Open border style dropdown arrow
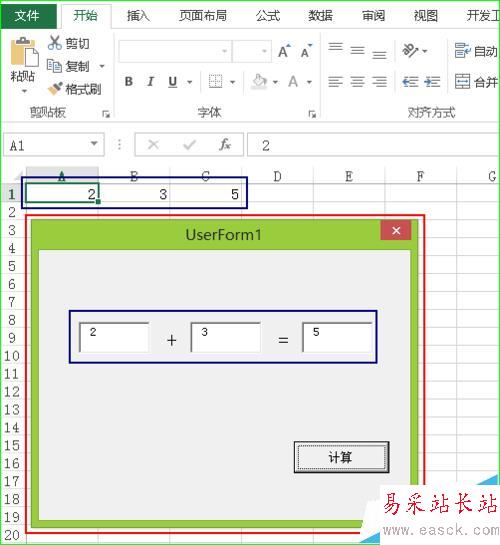Viewport: 500px width, 545px height. 232,82
